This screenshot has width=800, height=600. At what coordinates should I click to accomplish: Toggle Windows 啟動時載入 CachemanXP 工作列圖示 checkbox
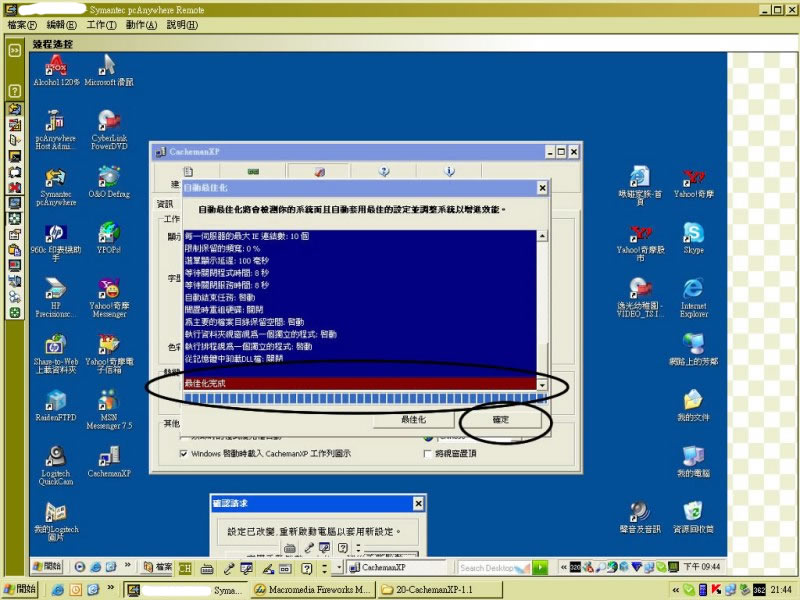tap(184, 454)
